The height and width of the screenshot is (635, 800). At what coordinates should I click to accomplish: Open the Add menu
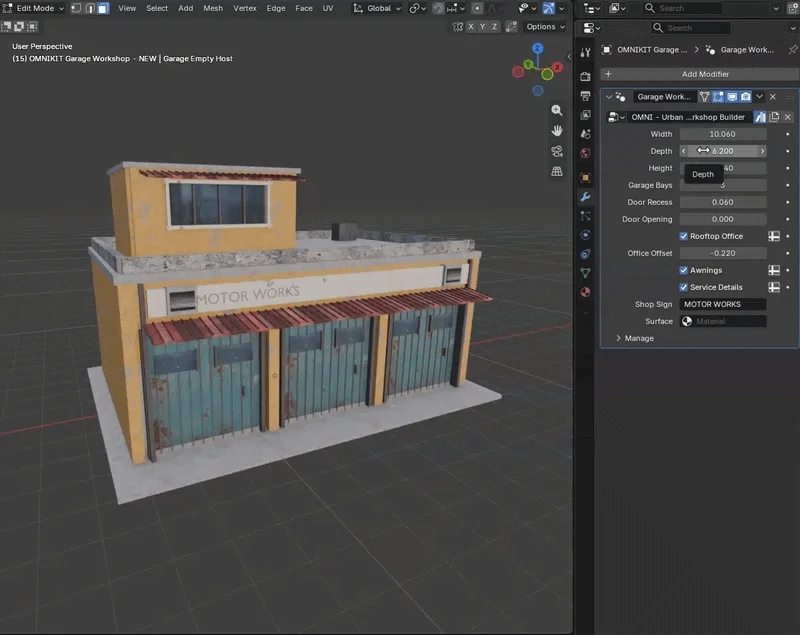pos(186,8)
